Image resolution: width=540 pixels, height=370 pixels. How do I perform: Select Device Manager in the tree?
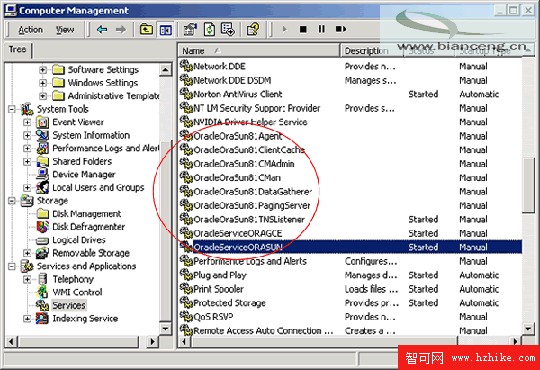(x=84, y=175)
